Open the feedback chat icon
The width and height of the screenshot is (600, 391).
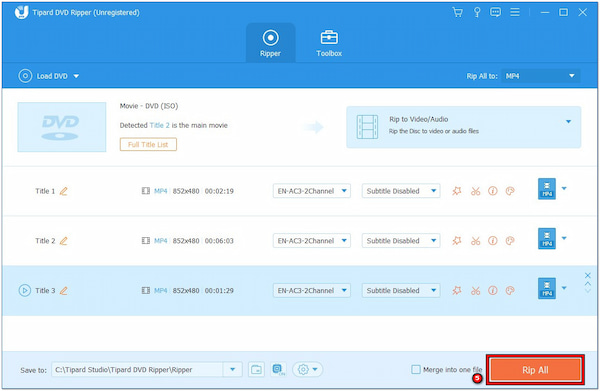(x=495, y=12)
